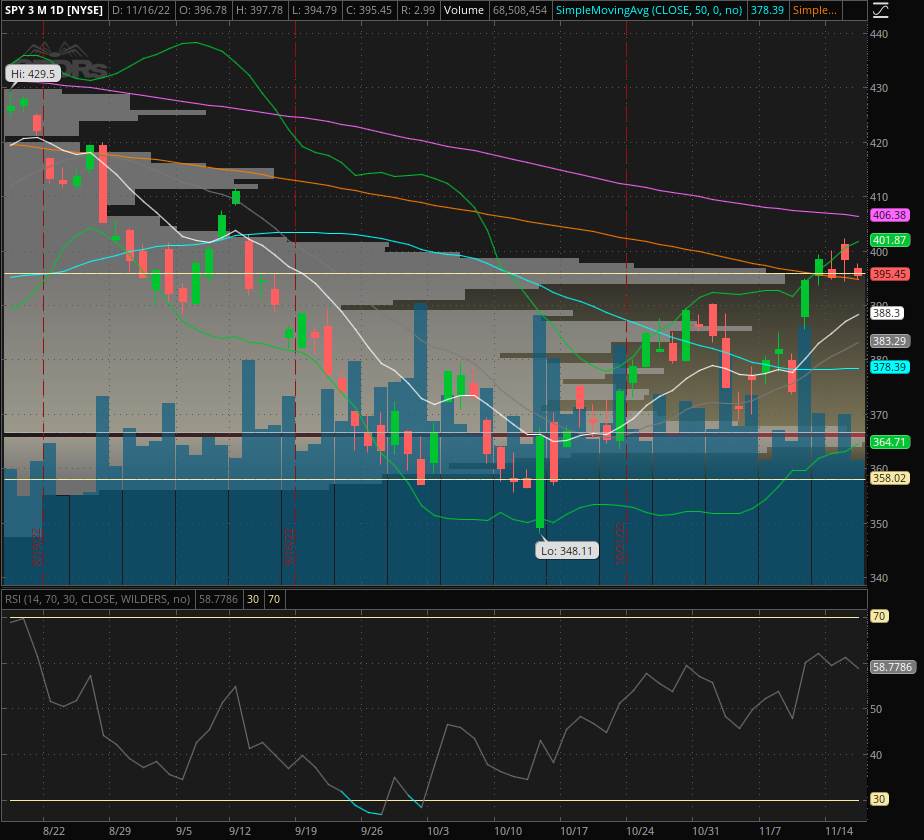
Task: Click the 340 label on the price axis
Action: point(879,578)
